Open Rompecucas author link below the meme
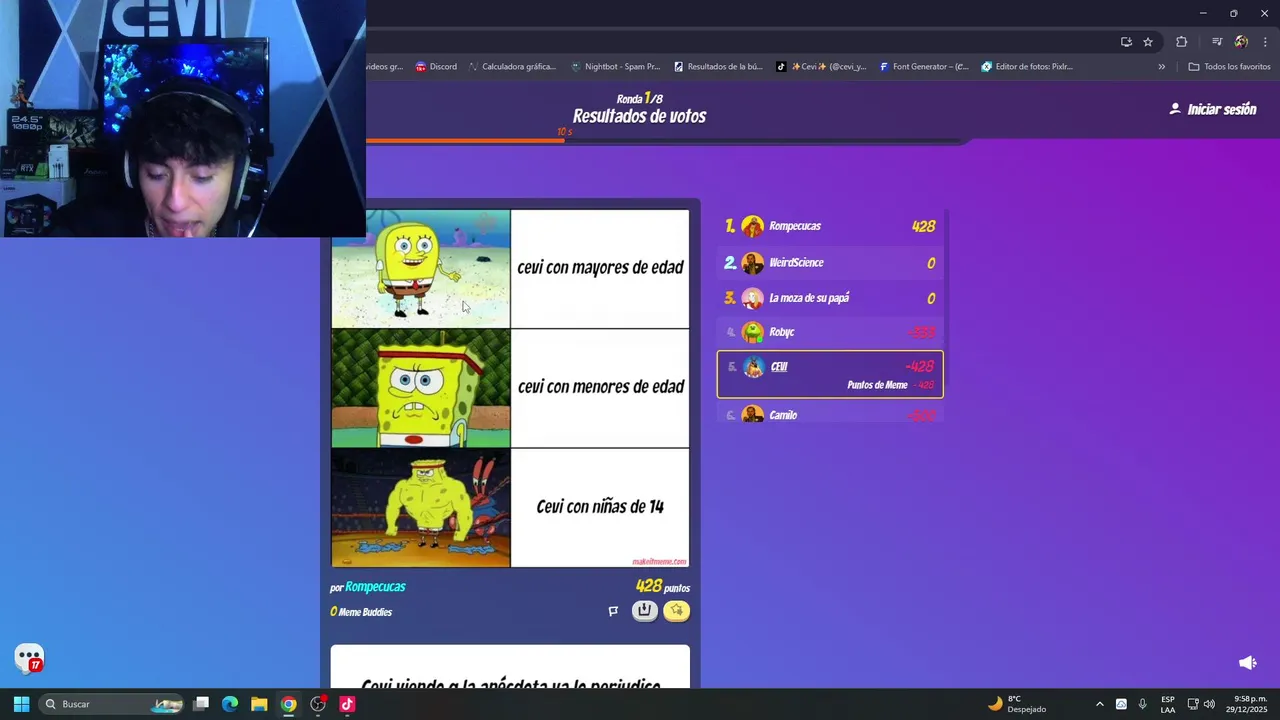The width and height of the screenshot is (1280, 720). click(x=375, y=587)
